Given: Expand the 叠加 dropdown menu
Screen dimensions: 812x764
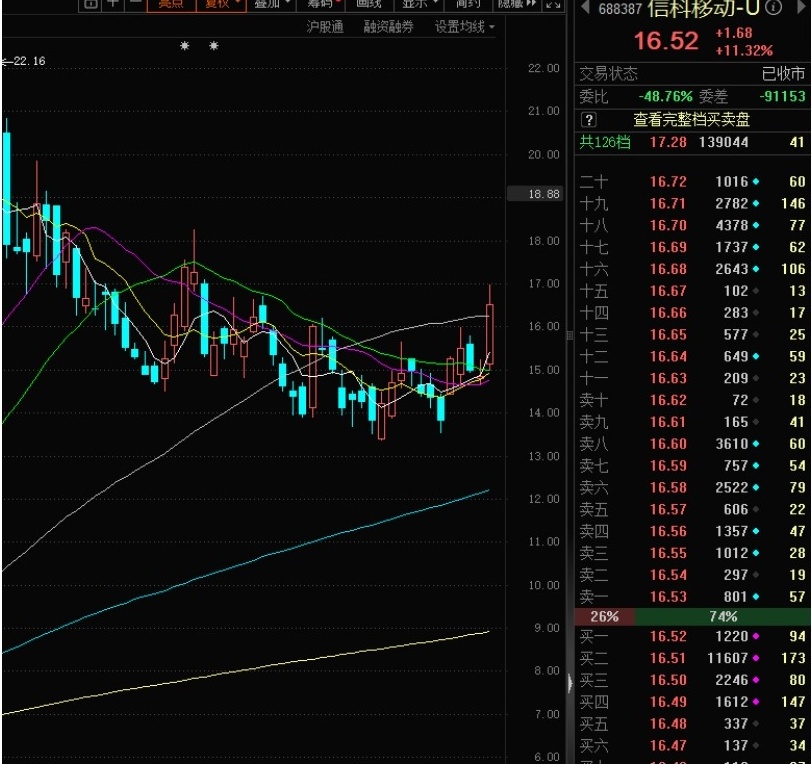Looking at the screenshot, I should click(x=272, y=4).
